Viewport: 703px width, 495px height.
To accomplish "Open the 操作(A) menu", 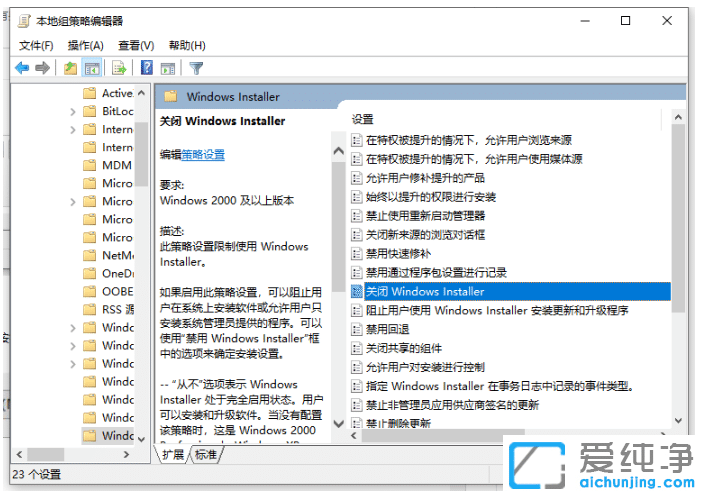I will click(86, 45).
